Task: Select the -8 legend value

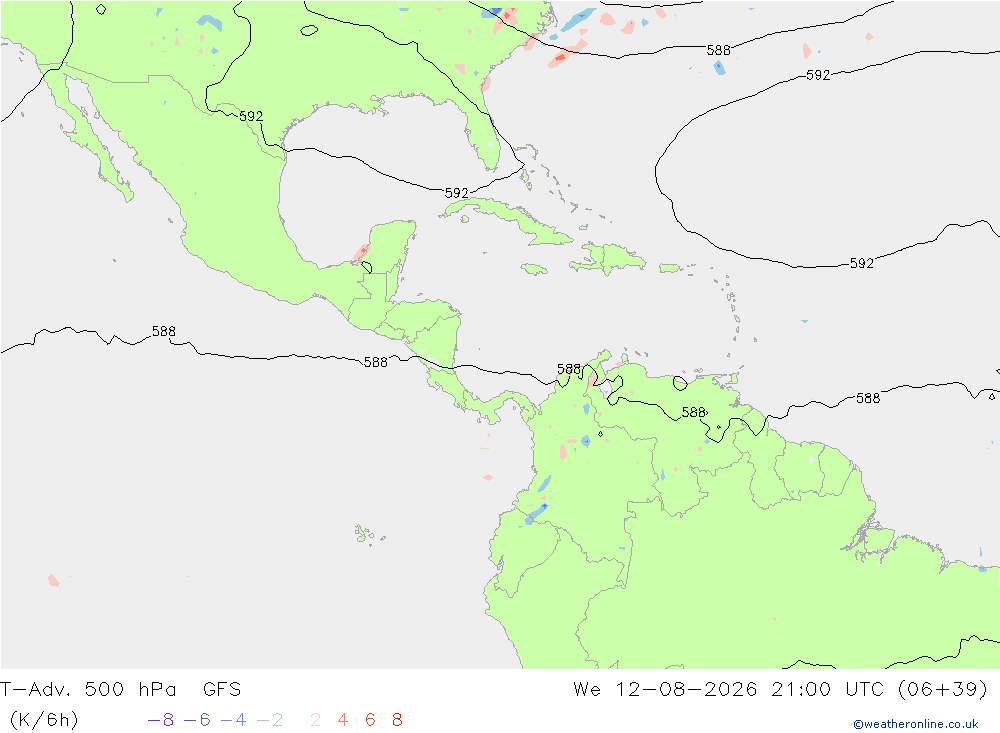Action: (161, 720)
